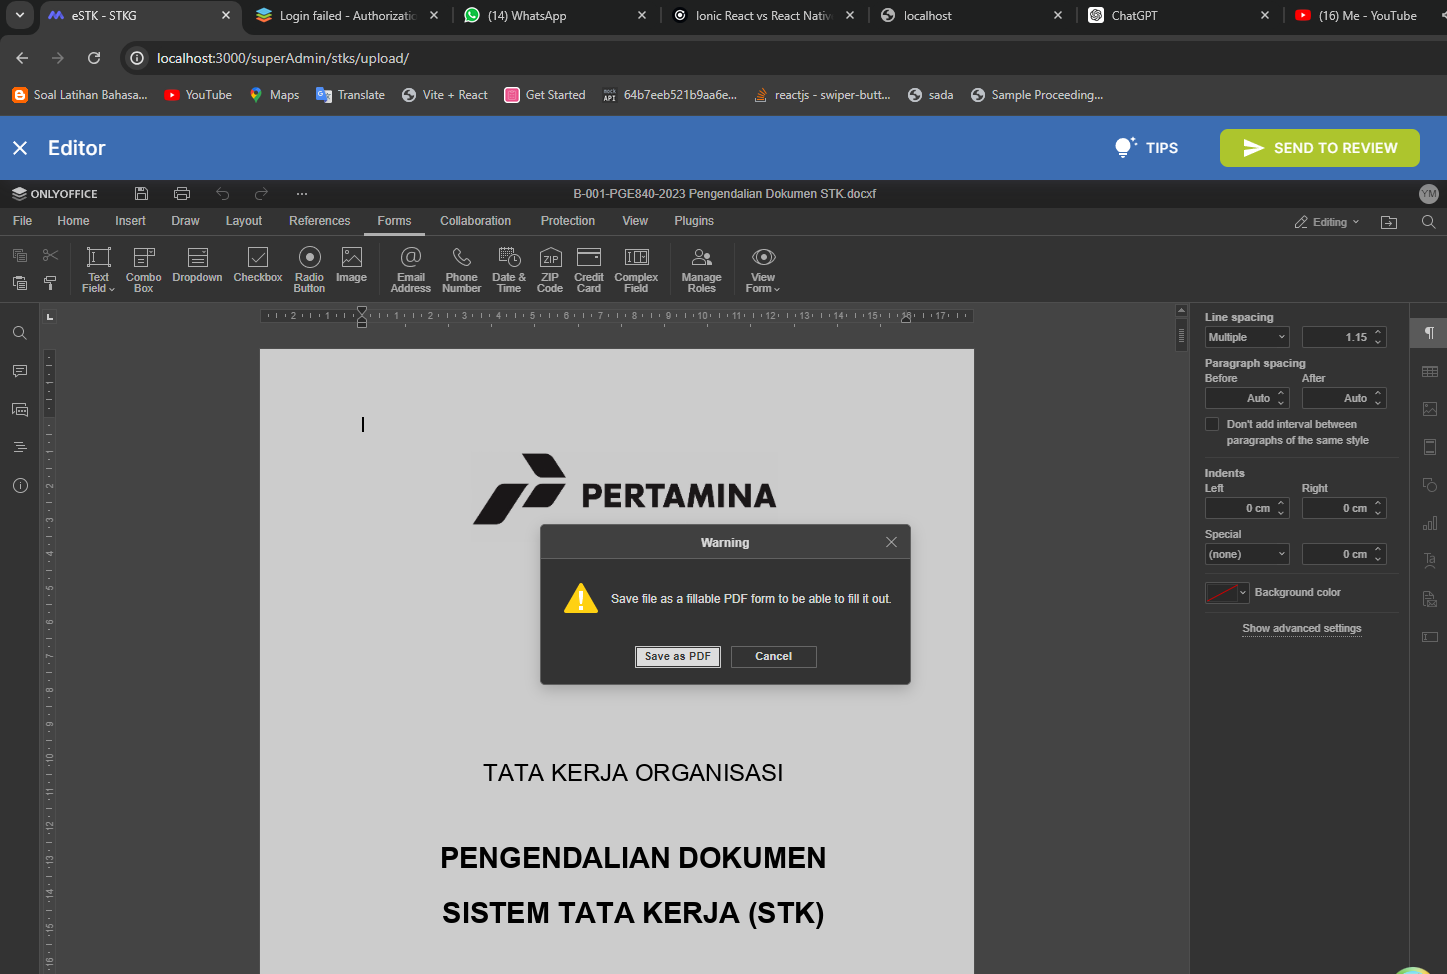Switch to the Insert tab
Screen dimensions: 1447x974
pyautogui.click(x=130, y=221)
